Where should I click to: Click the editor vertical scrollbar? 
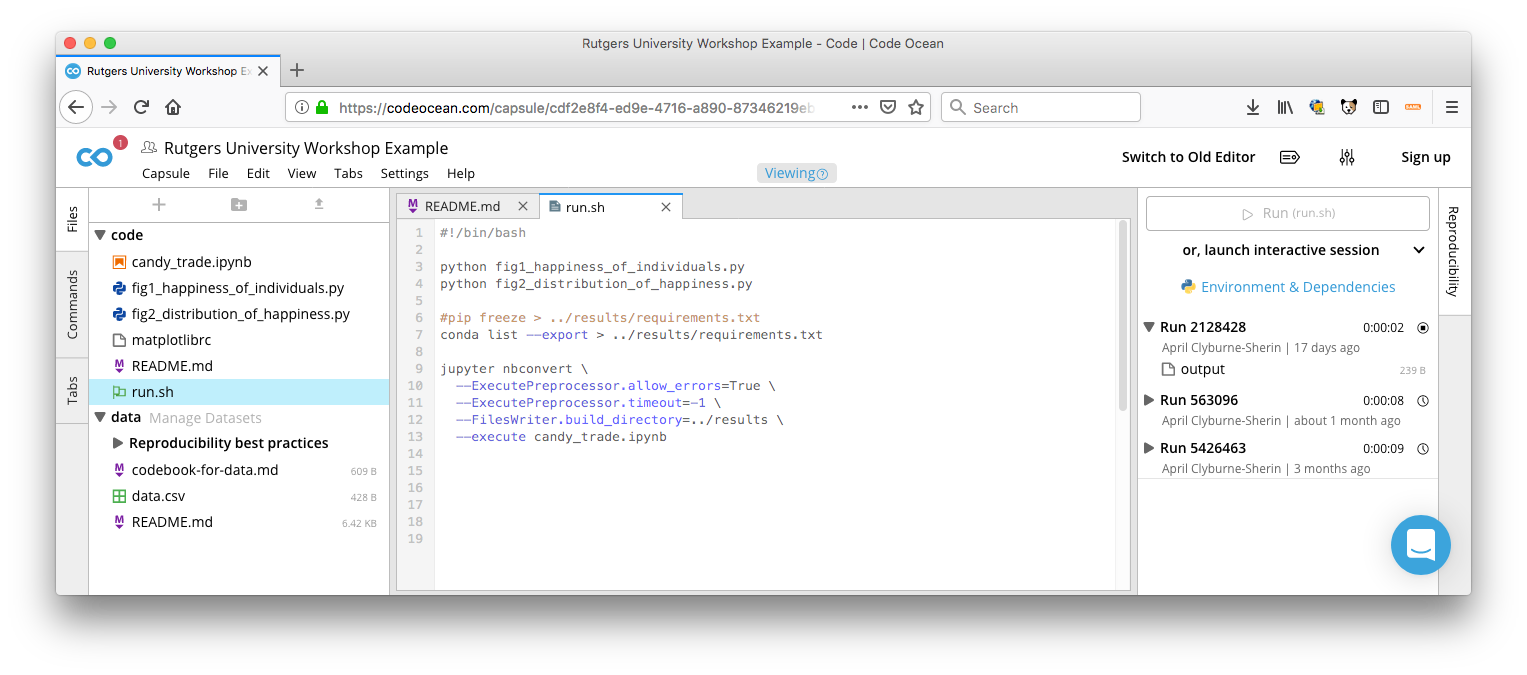click(1123, 315)
